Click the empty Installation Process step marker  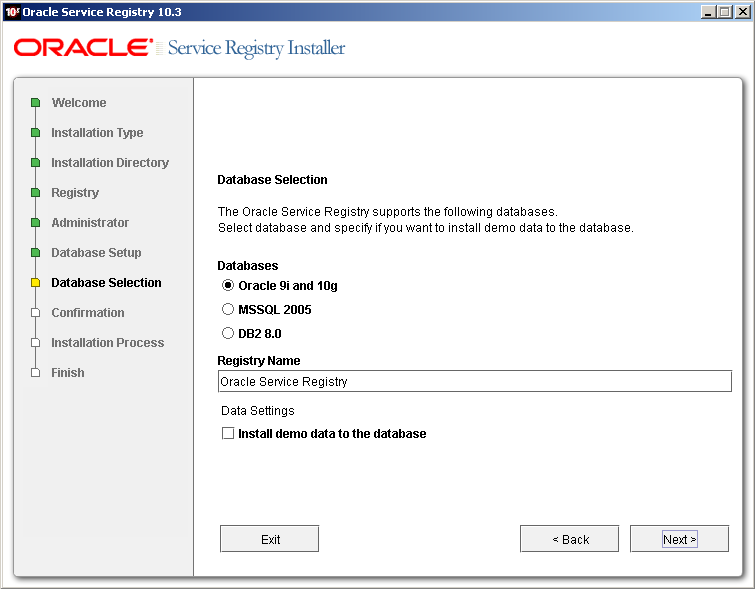tap(35, 342)
